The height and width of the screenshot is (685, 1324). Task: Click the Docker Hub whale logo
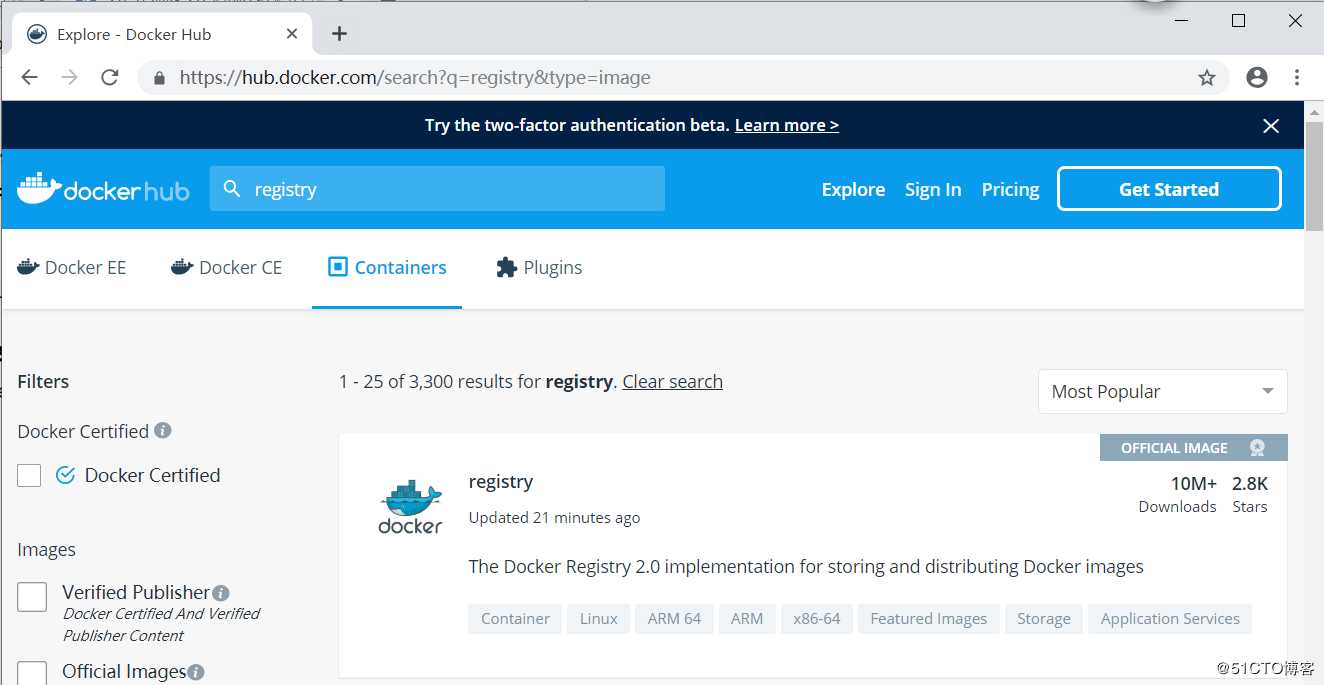[x=103, y=189]
